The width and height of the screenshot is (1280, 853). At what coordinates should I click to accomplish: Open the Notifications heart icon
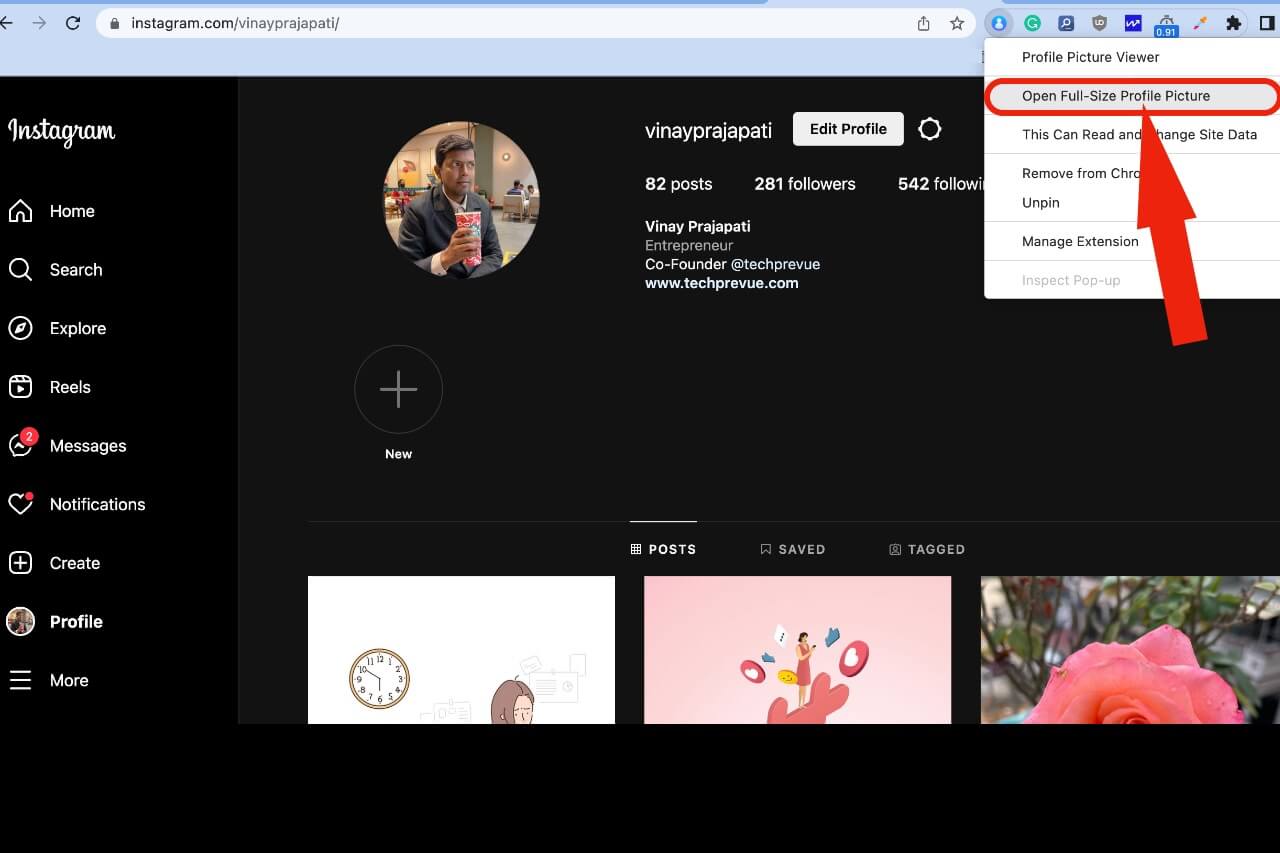pyautogui.click(x=21, y=504)
